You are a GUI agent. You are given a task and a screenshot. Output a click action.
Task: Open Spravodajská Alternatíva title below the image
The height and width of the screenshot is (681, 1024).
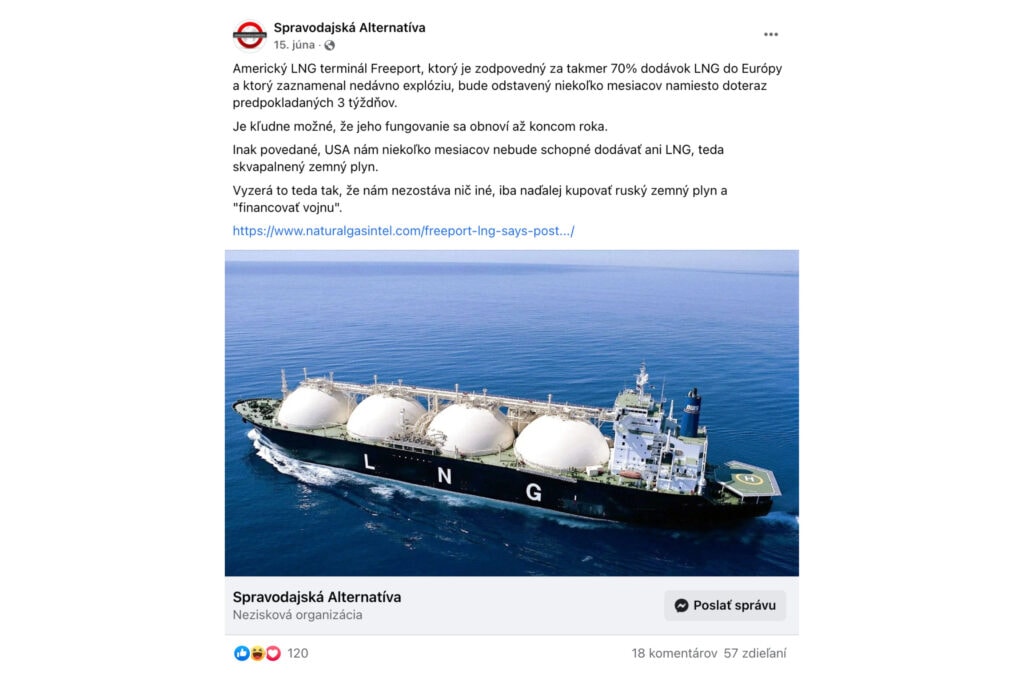pos(317,597)
